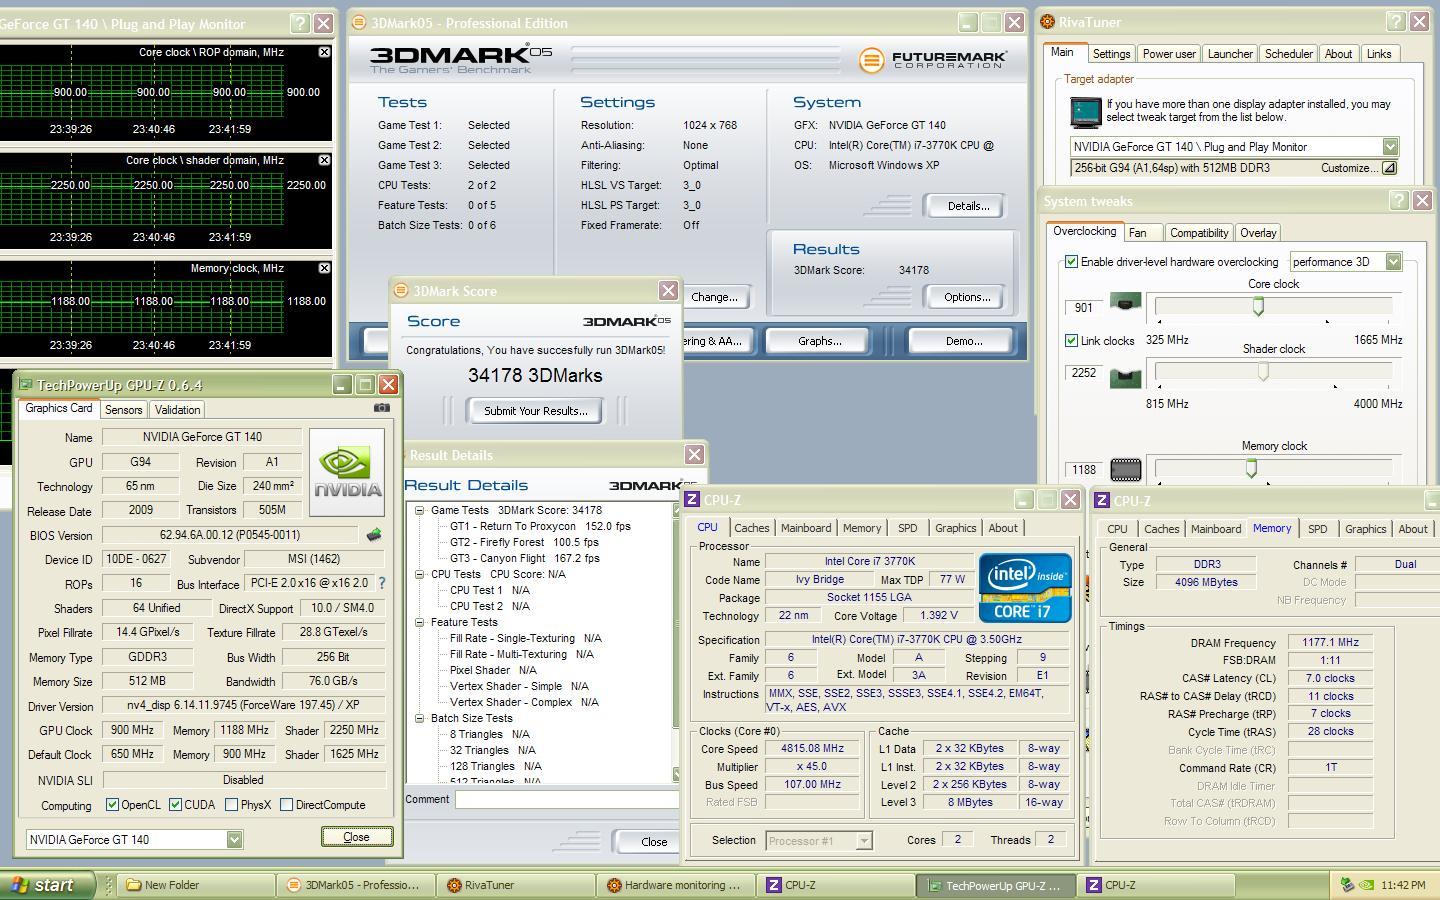Viewport: 1440px width, 900px height.
Task: Switch to Hardware monitoring taskbar item
Action: [x=677, y=885]
